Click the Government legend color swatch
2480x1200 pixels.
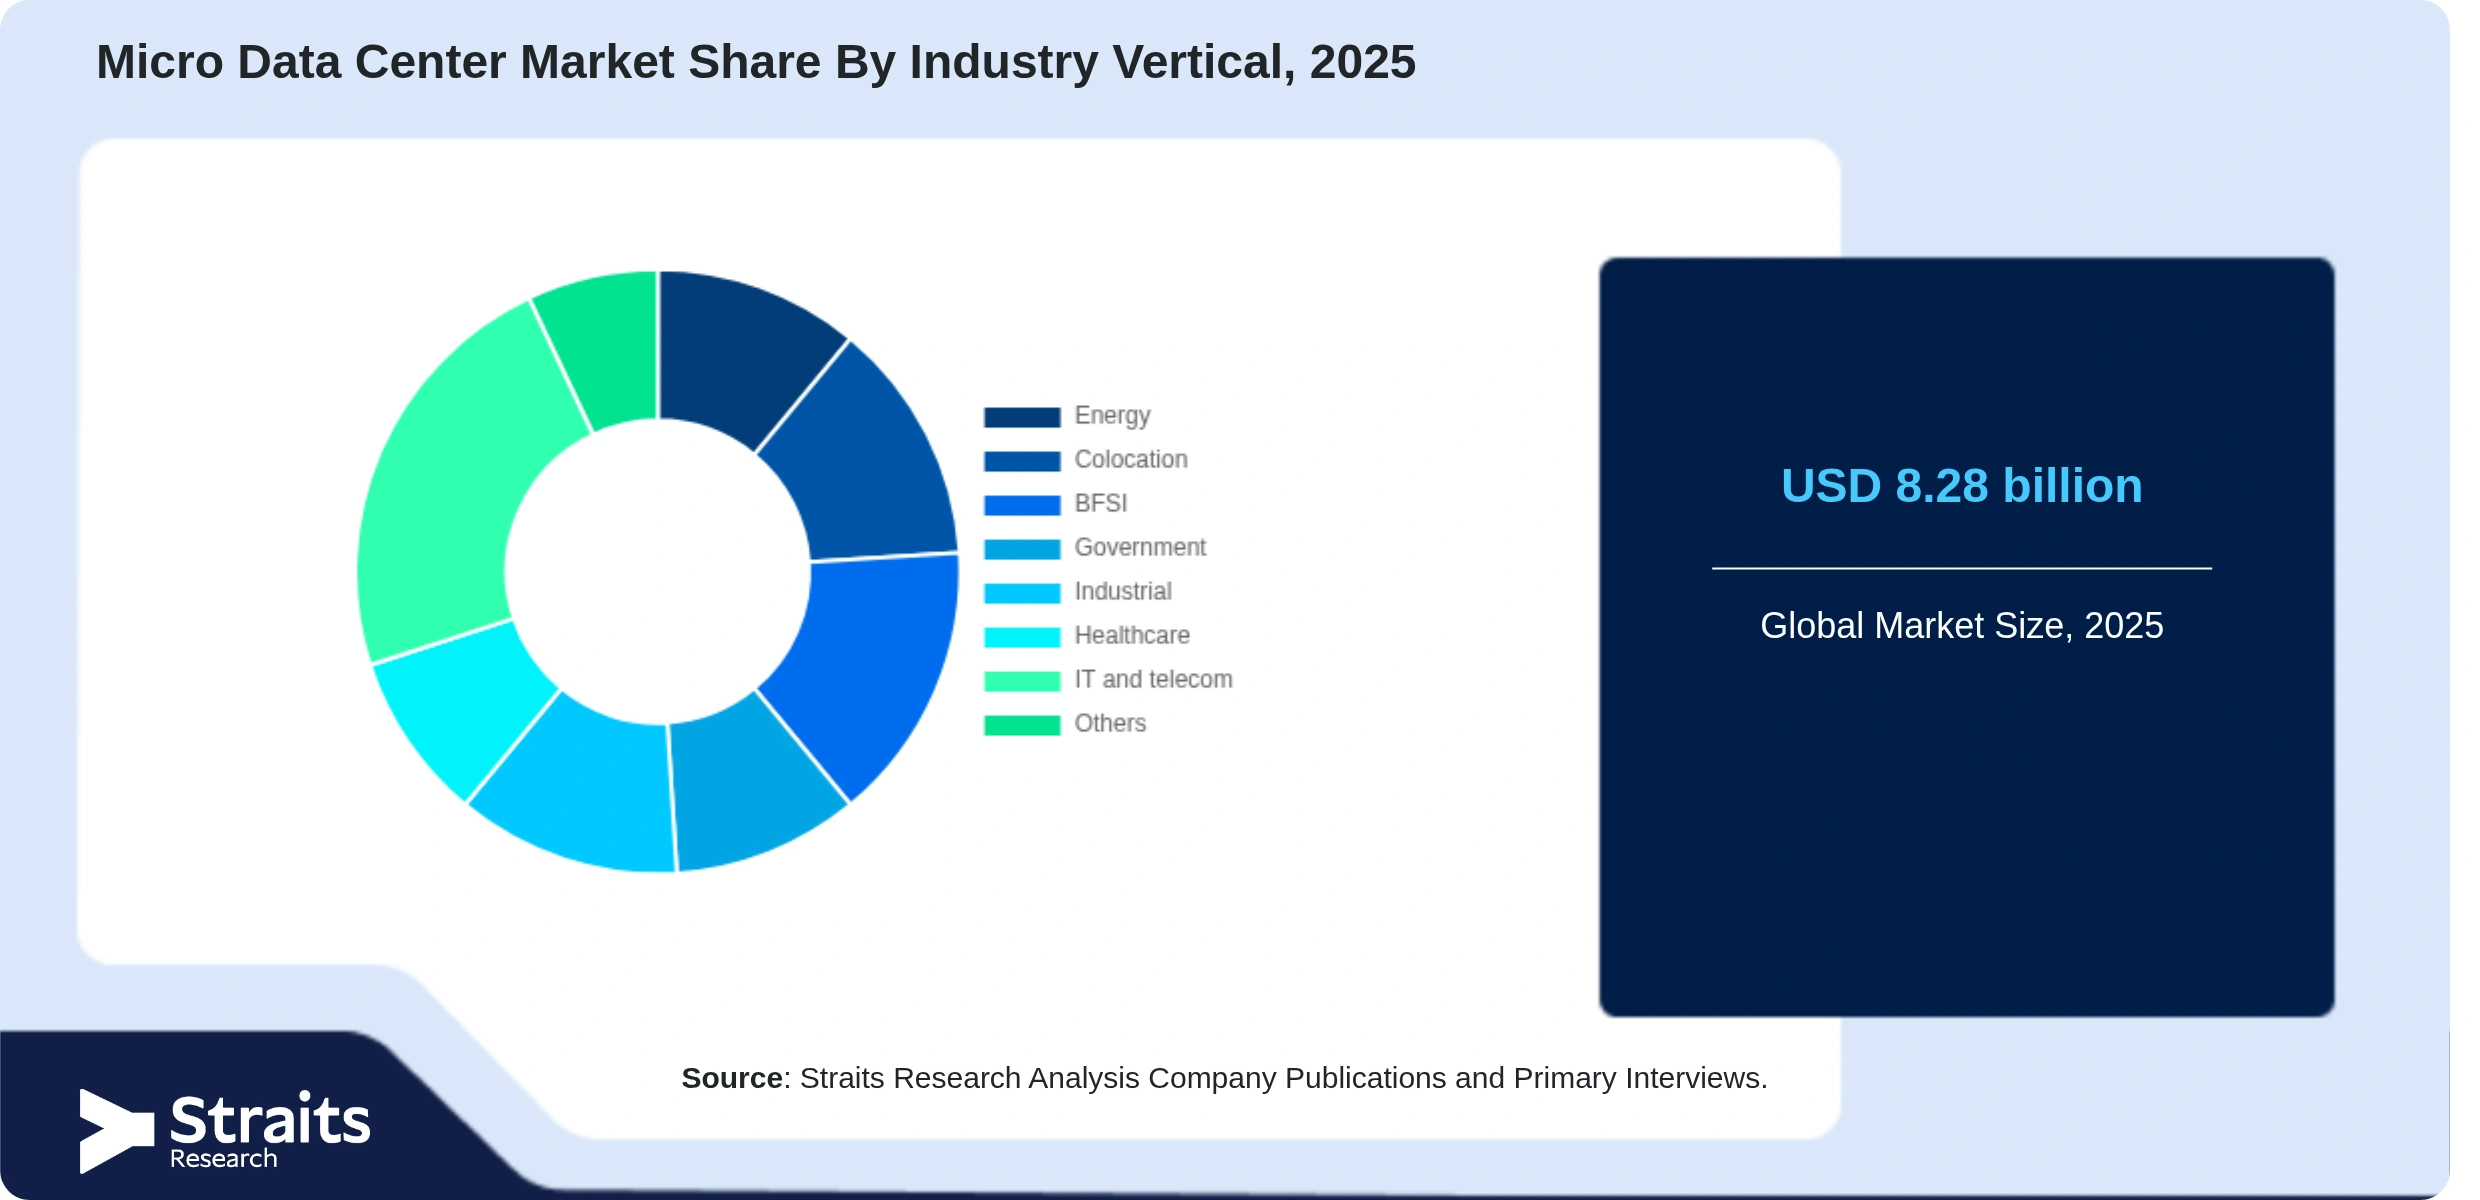[1021, 549]
